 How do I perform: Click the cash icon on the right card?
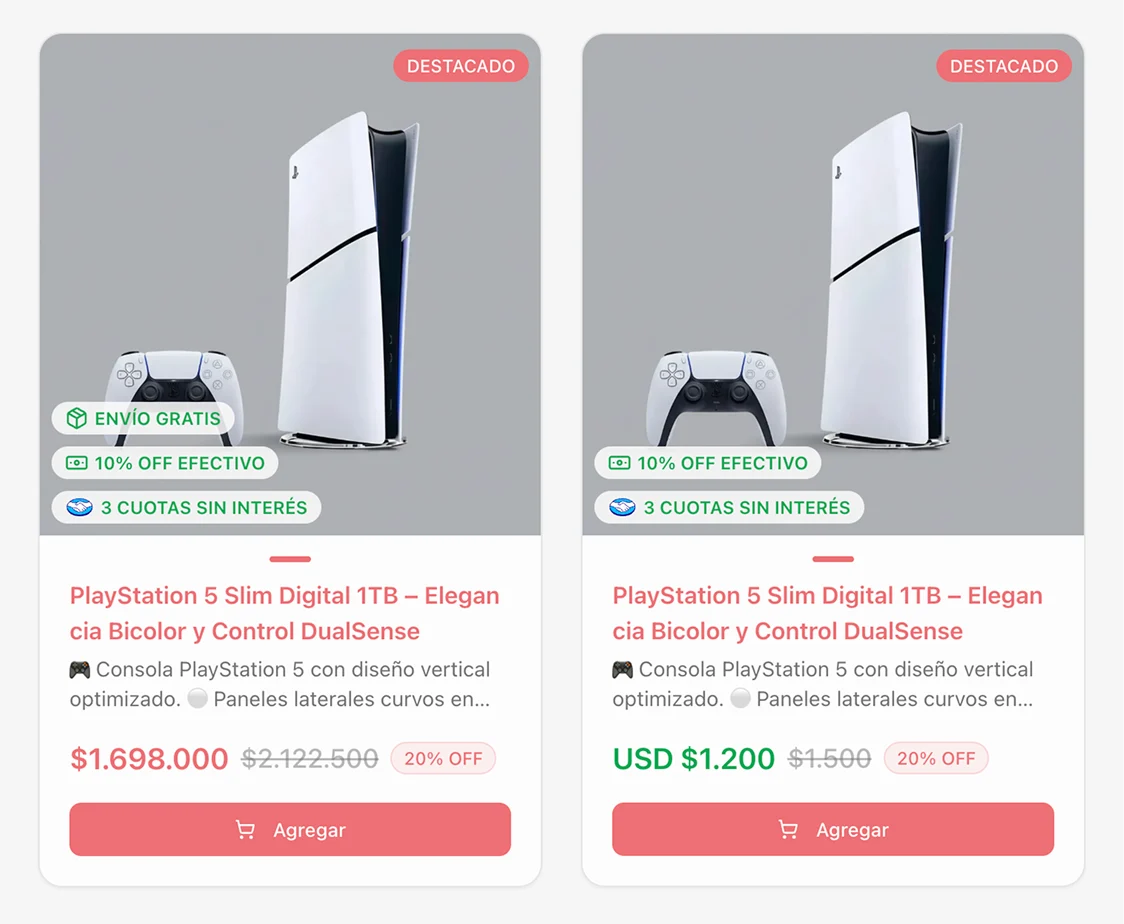(x=620, y=463)
